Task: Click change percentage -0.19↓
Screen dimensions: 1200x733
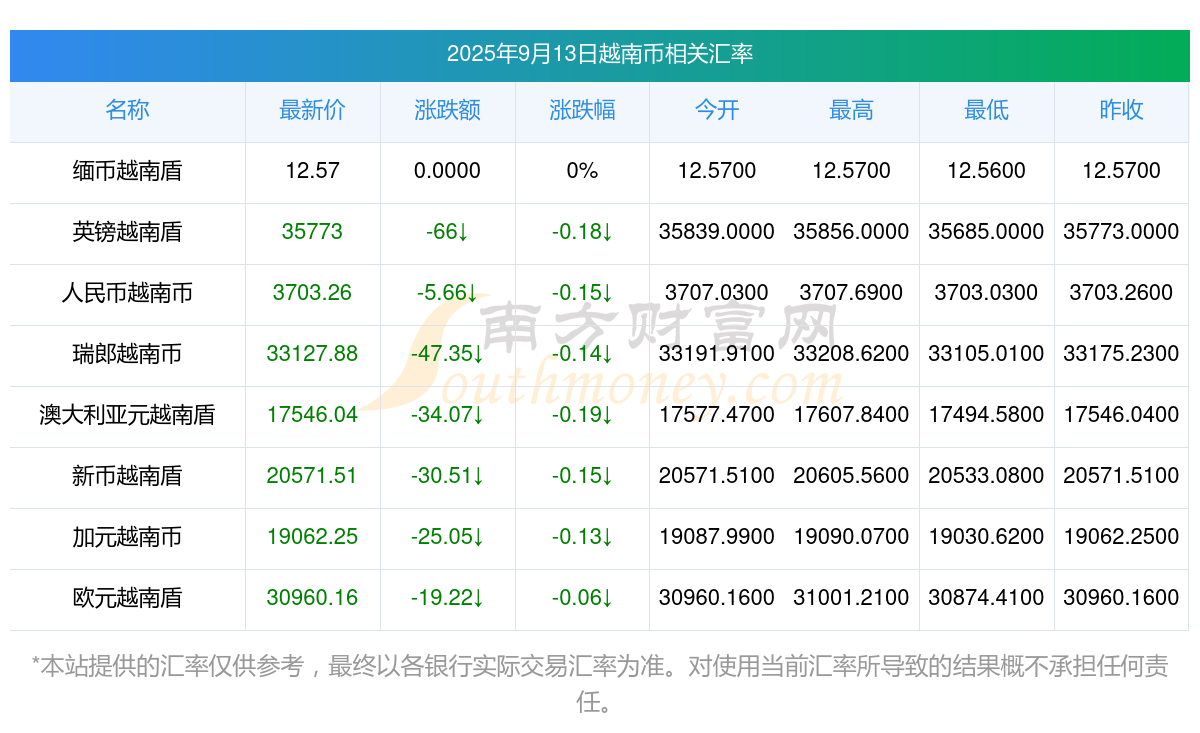Action: [582, 415]
